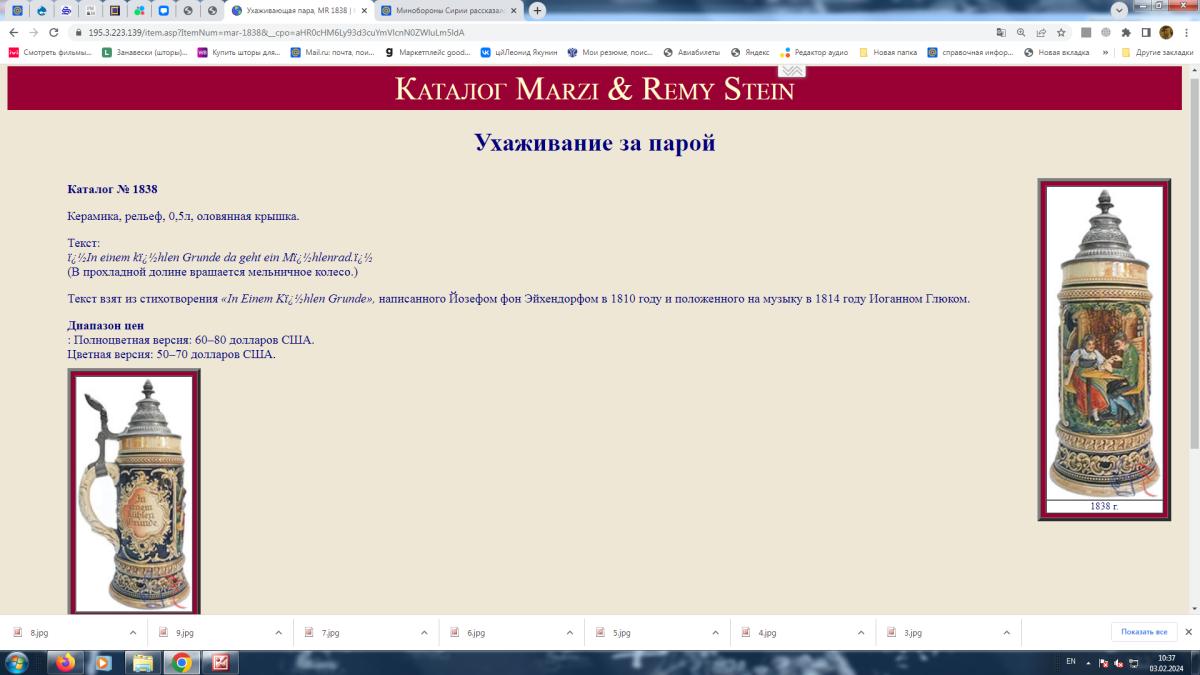This screenshot has width=1200, height=675.
Task: Expand options arrow for 8.jpg download
Action: [133, 632]
